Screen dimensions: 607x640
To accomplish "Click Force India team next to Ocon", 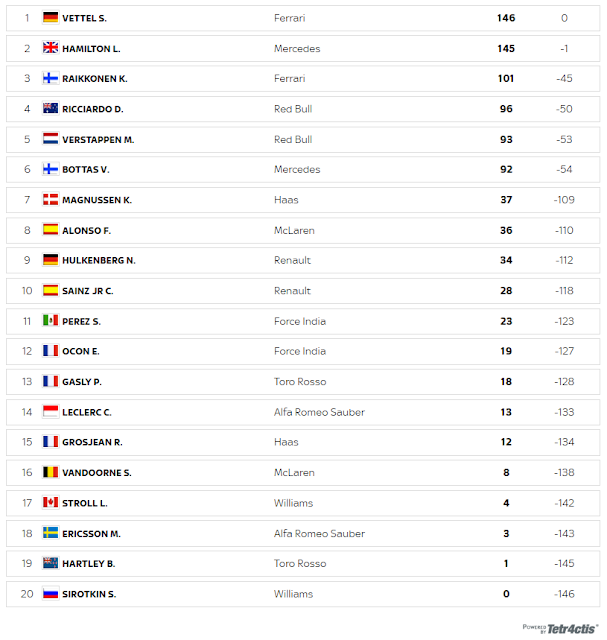I will pyautogui.click(x=300, y=351).
